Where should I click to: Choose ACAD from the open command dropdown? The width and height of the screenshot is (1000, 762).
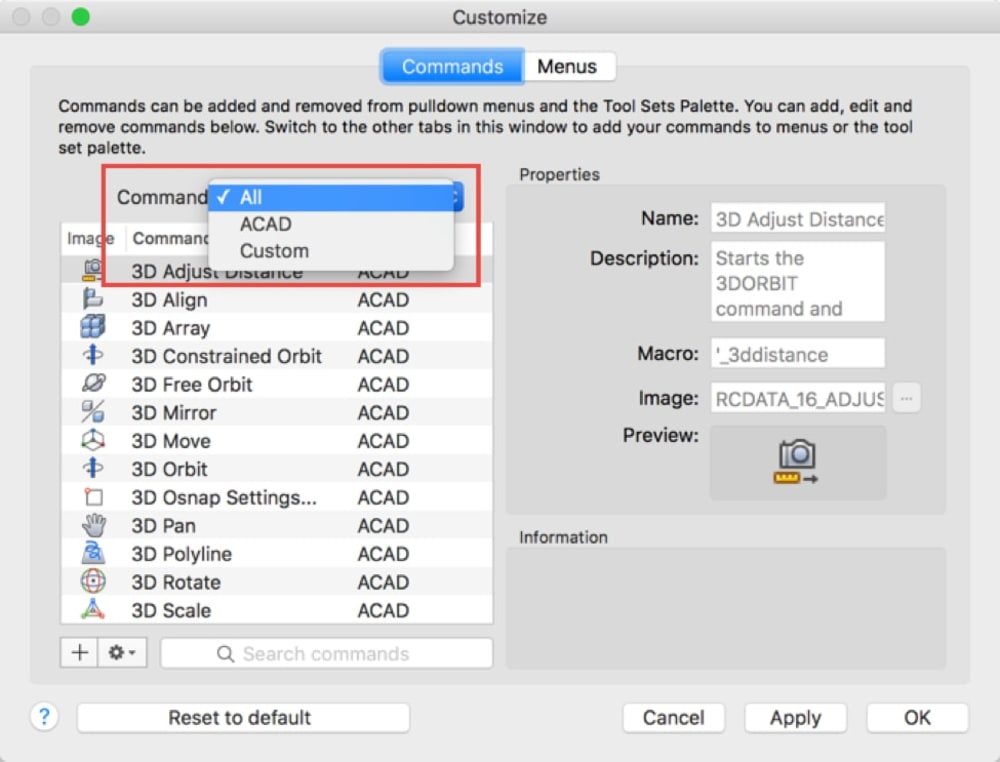[265, 224]
